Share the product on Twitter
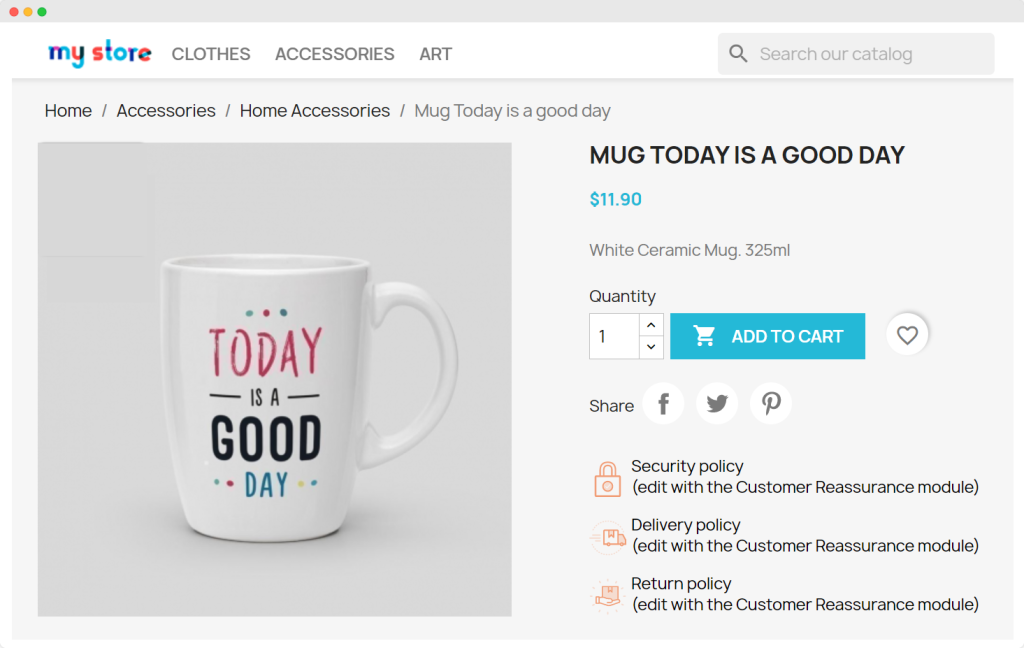 click(717, 404)
